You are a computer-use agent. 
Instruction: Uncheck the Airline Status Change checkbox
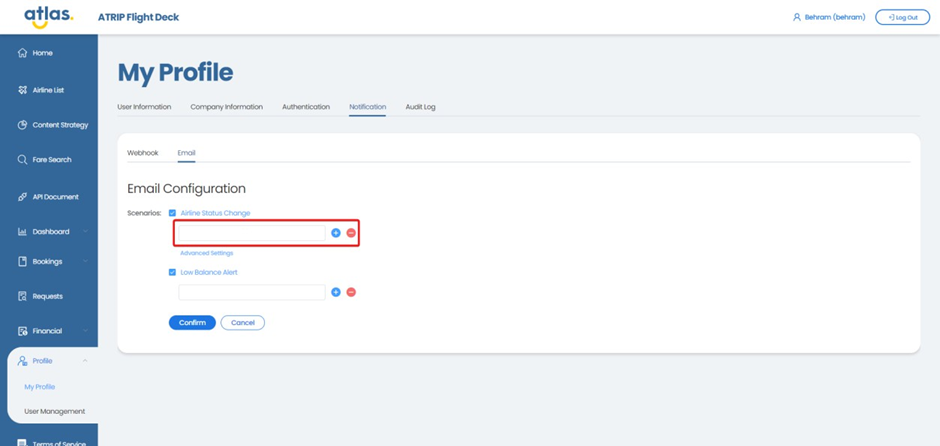click(173, 213)
